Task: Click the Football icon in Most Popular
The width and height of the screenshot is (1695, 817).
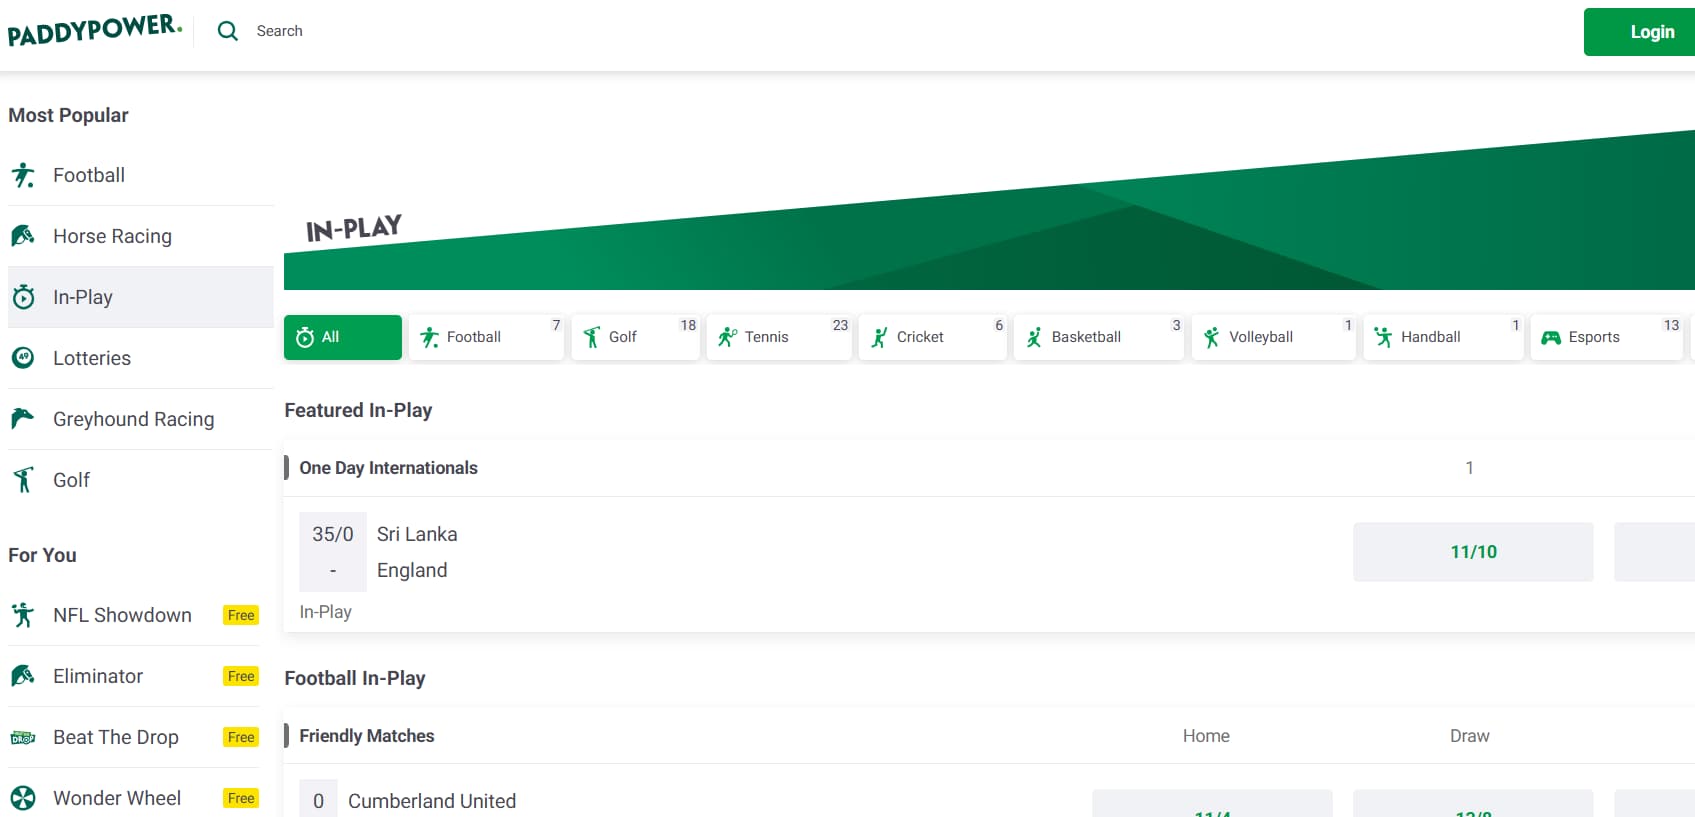Action: (x=23, y=175)
